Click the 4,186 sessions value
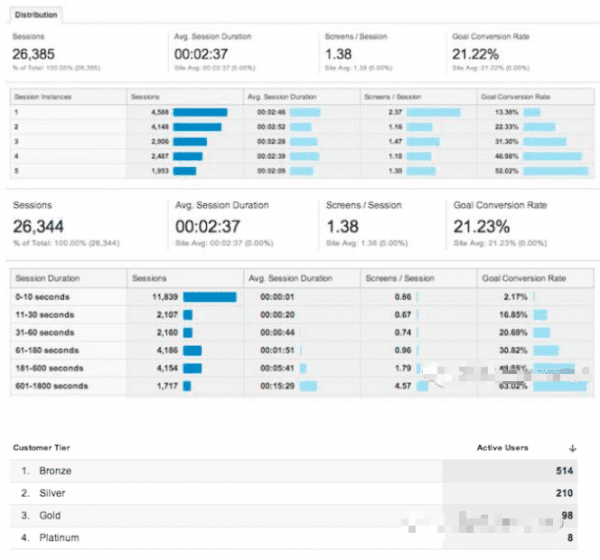The height and width of the screenshot is (560, 600). 167,350
